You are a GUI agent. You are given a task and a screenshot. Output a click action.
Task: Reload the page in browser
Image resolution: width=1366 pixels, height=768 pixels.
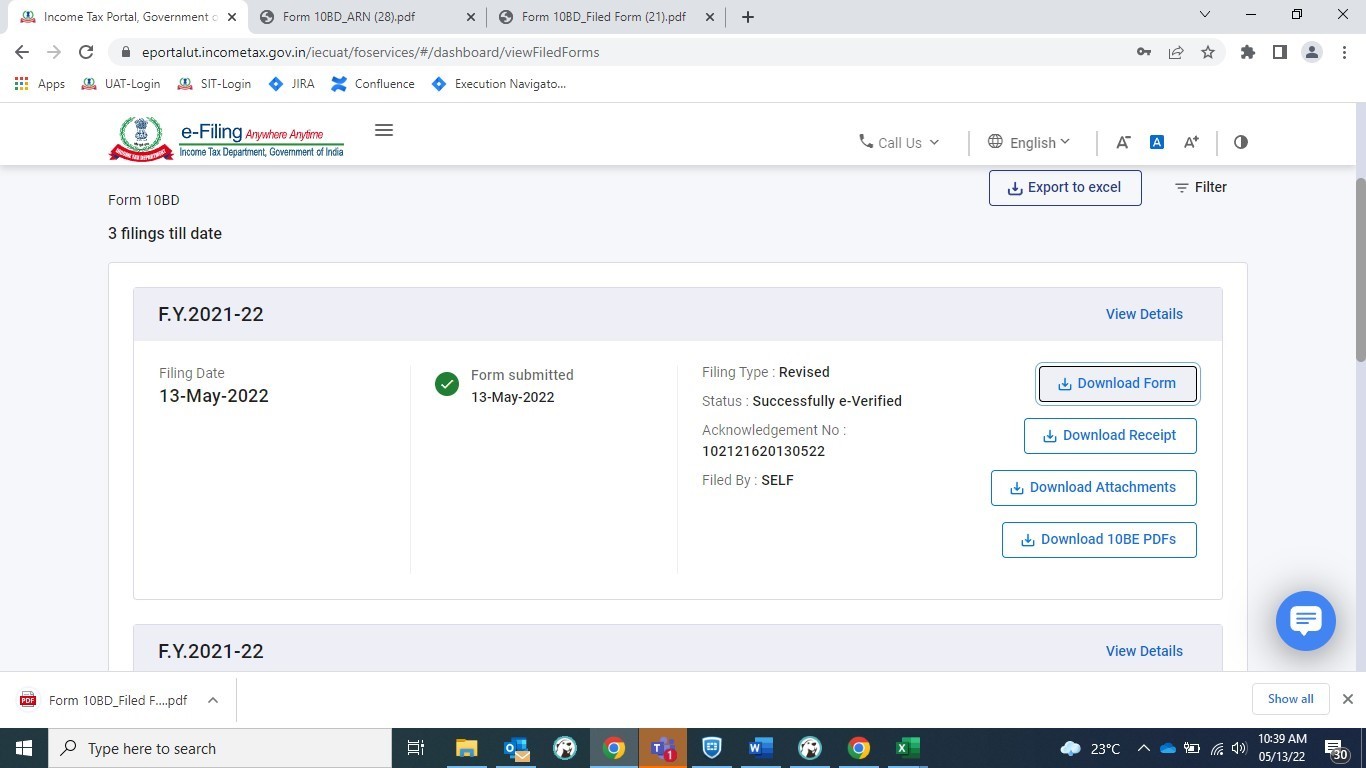(x=86, y=52)
